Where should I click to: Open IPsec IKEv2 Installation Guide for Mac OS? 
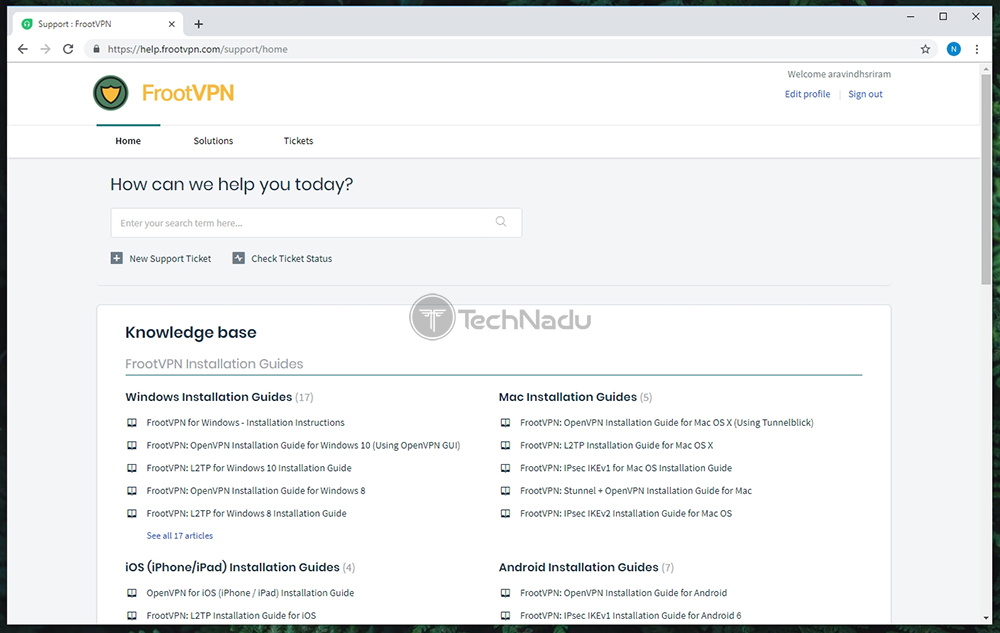point(626,514)
